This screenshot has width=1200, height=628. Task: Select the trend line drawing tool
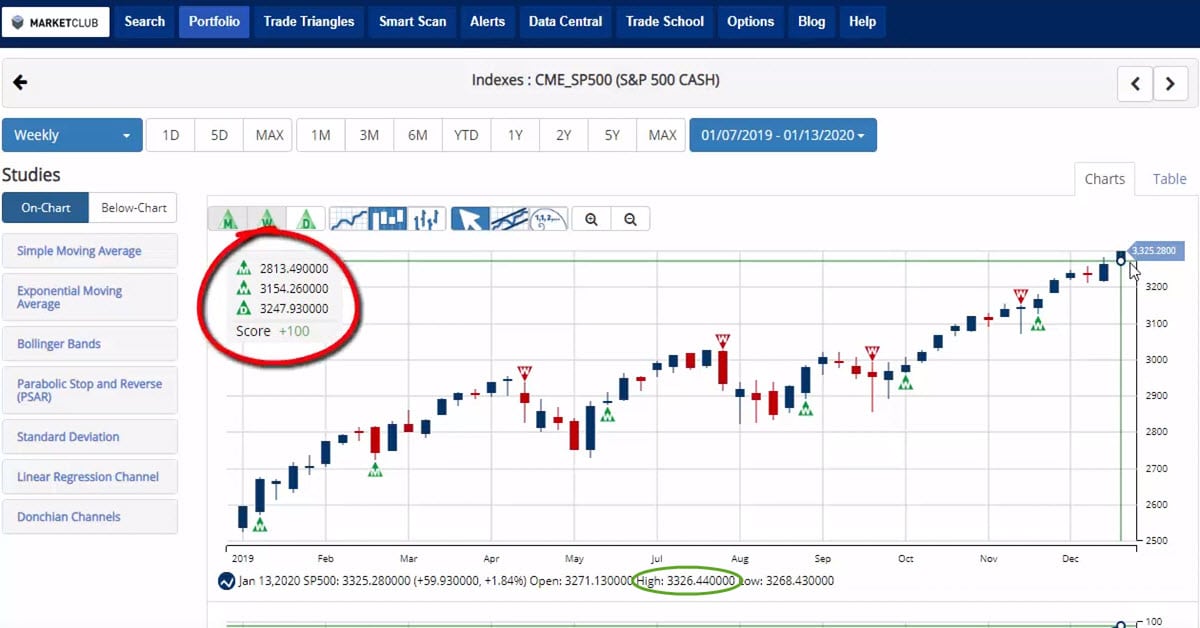(x=509, y=218)
